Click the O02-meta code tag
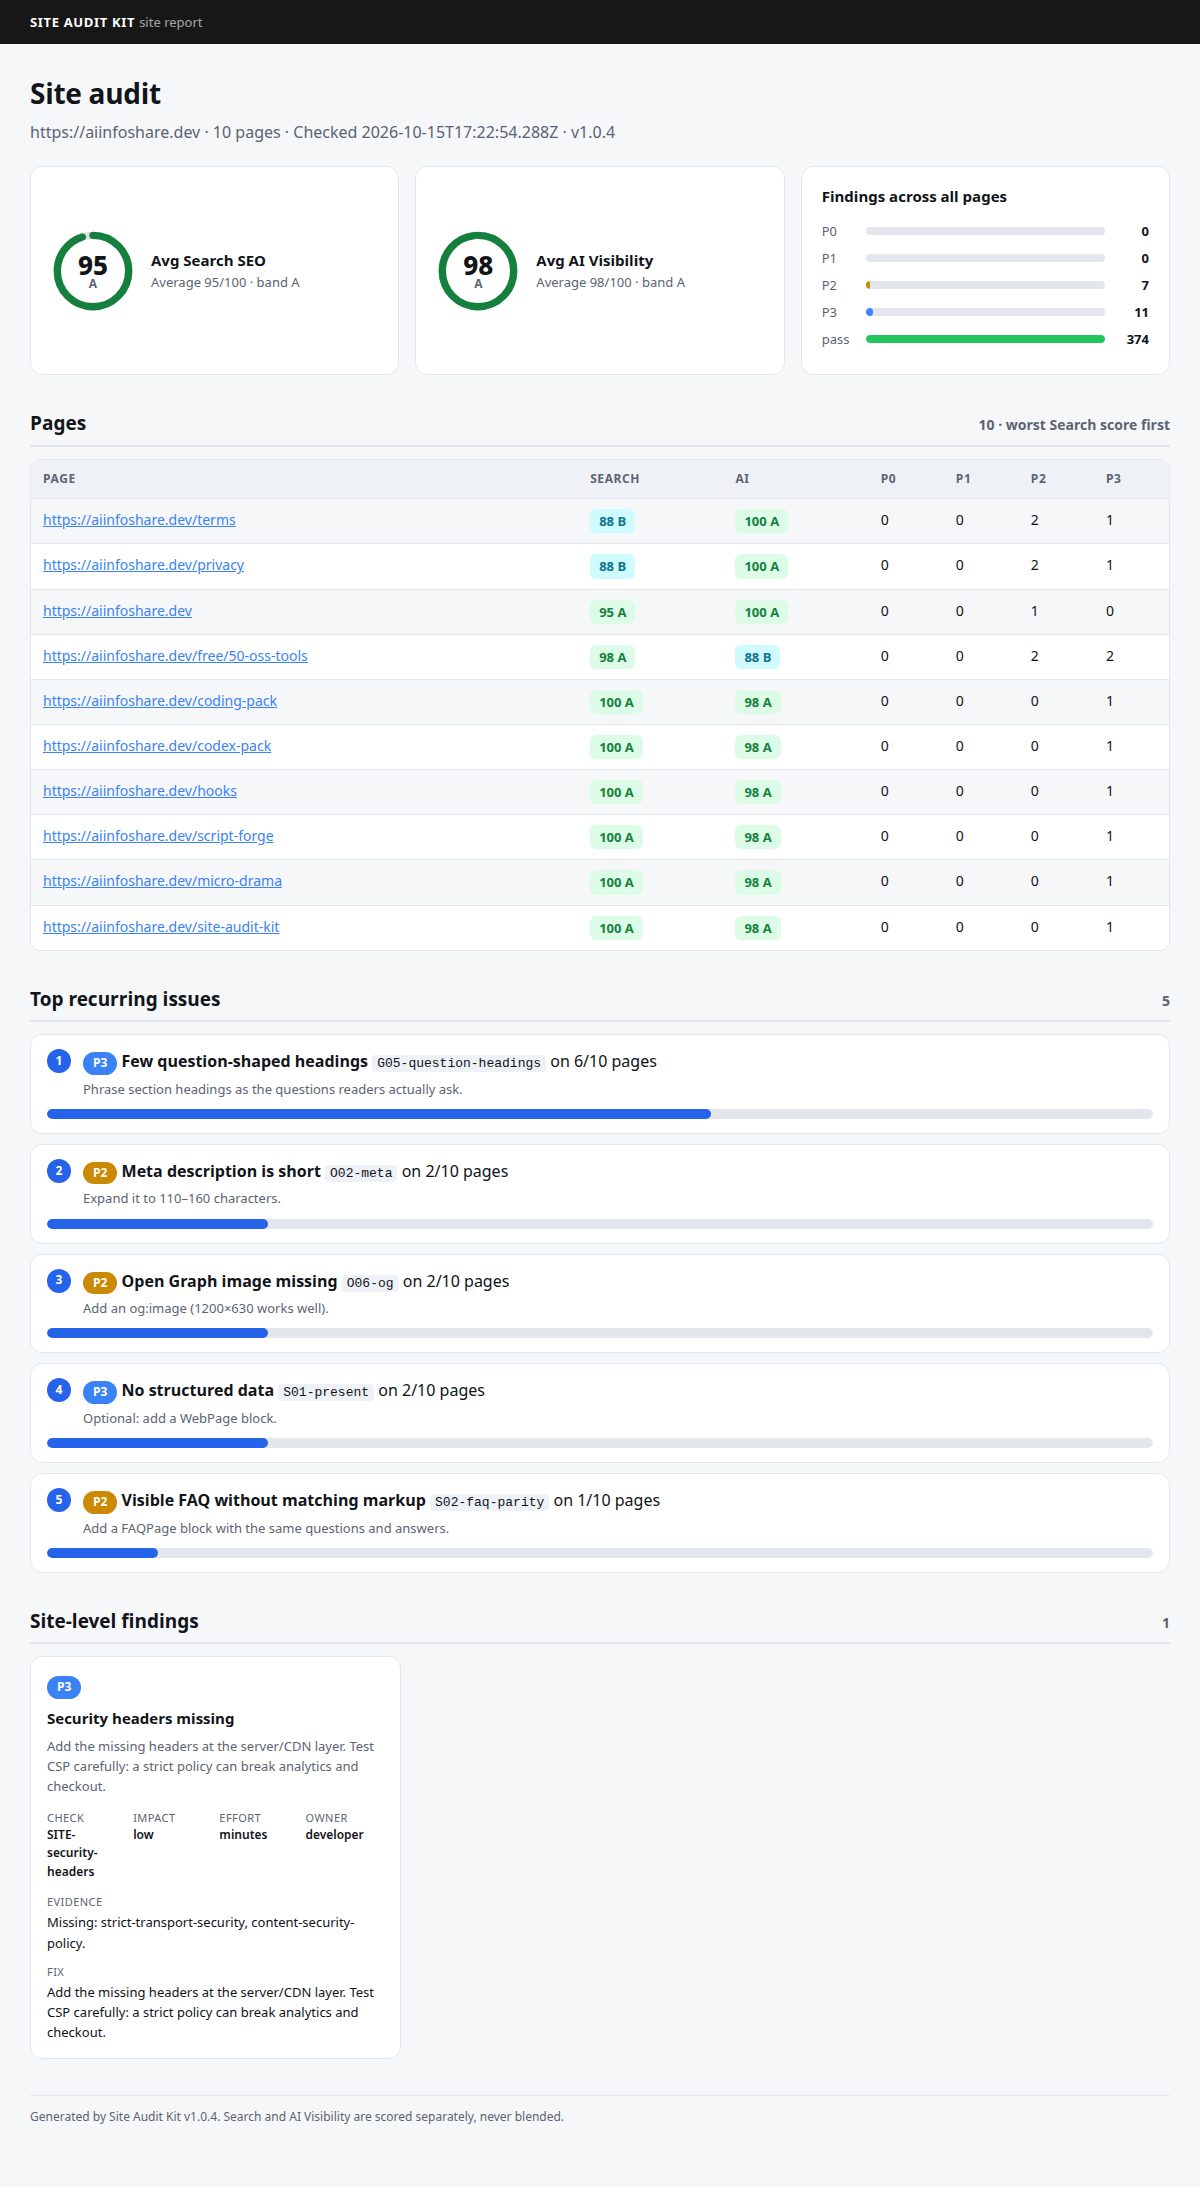Viewport: 1200px width, 2187px height. [x=361, y=1172]
